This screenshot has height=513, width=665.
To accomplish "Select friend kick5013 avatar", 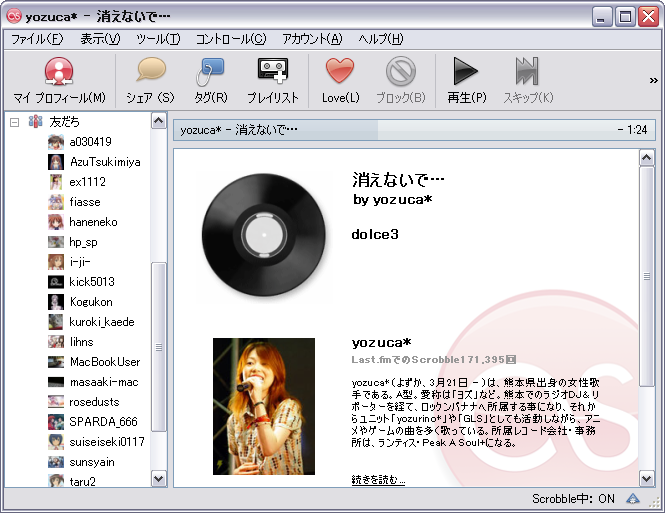I will point(56,282).
